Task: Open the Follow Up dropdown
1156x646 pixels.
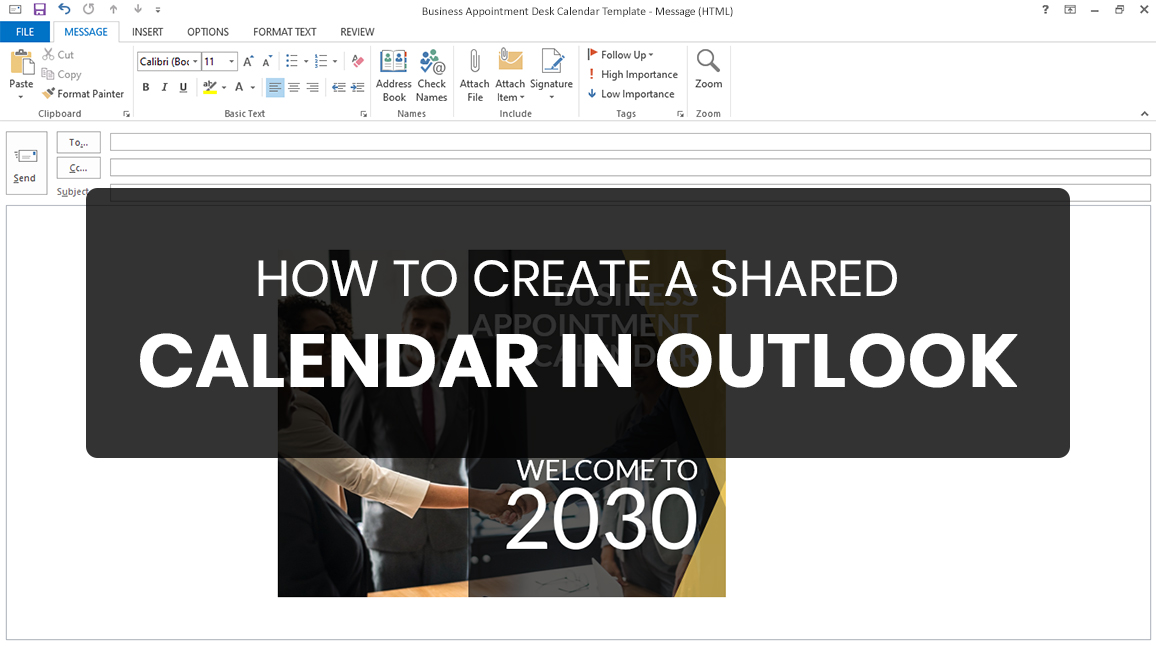Action: [622, 54]
